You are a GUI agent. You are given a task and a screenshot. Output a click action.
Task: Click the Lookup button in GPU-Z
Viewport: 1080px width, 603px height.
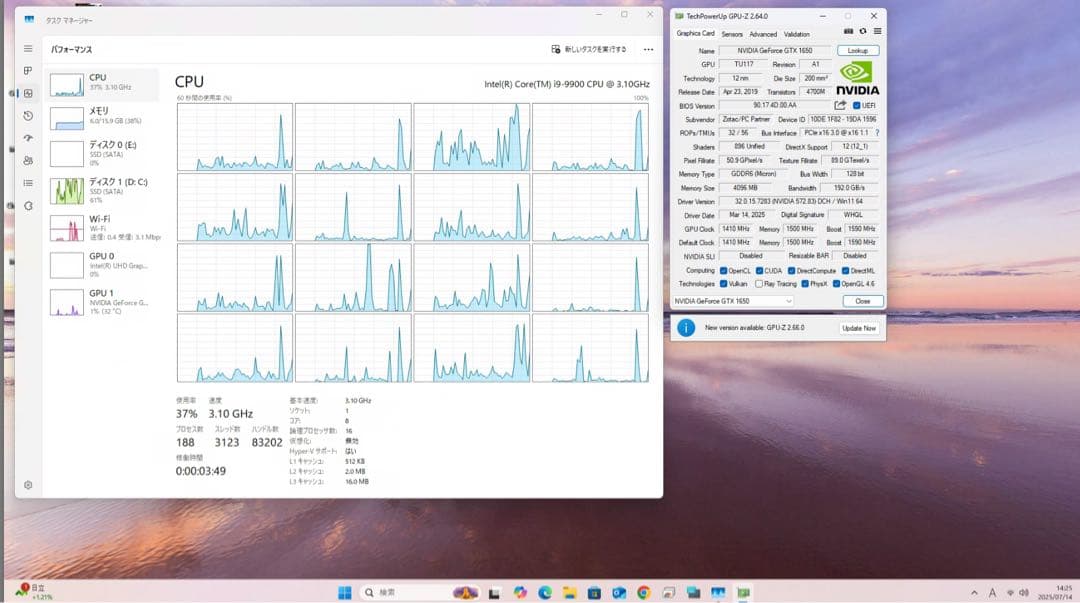pos(856,50)
